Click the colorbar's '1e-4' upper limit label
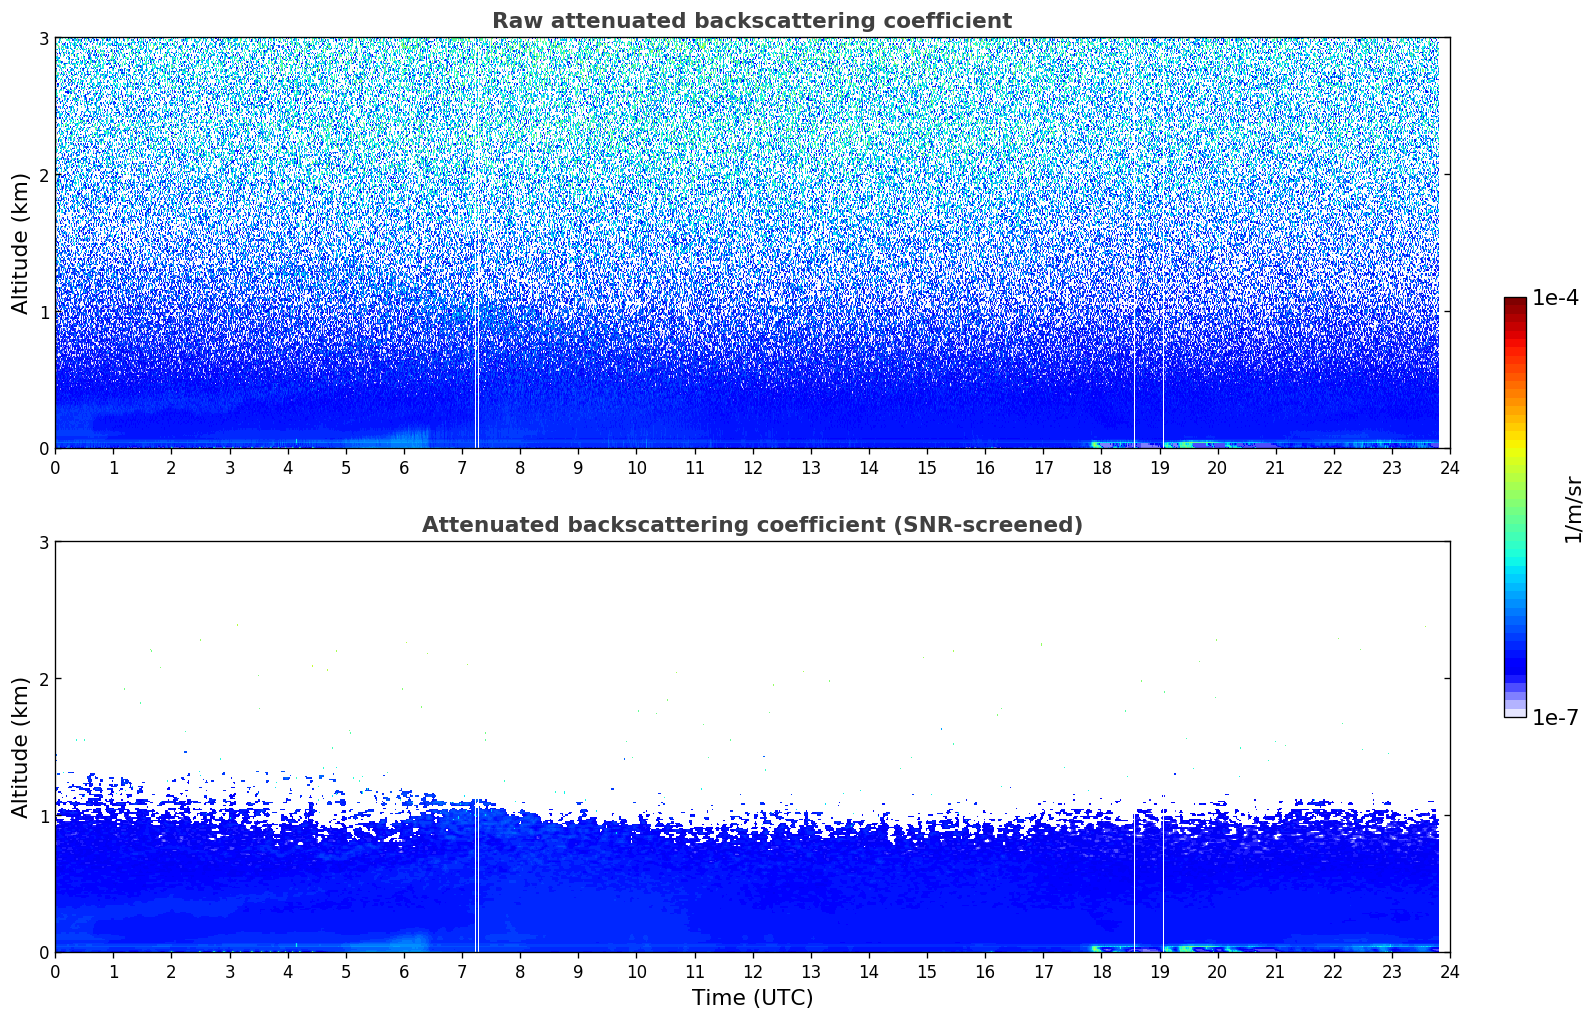Image resolution: width=1595 pixels, height=1020 pixels. 1555,298
